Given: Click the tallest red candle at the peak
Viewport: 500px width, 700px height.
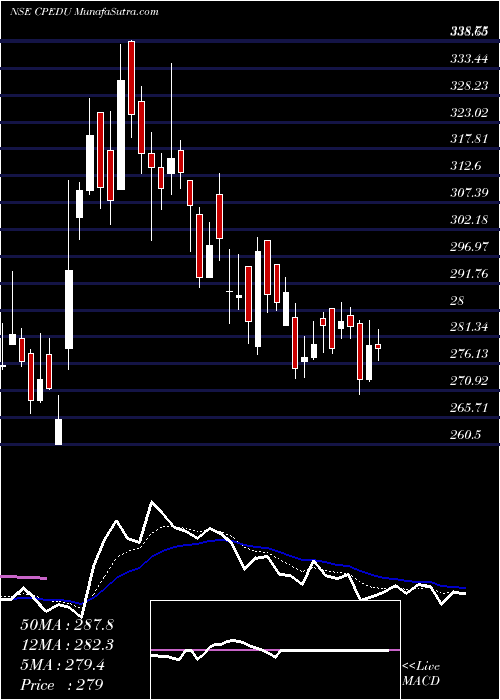Looking at the screenshot, I should [x=131, y=78].
